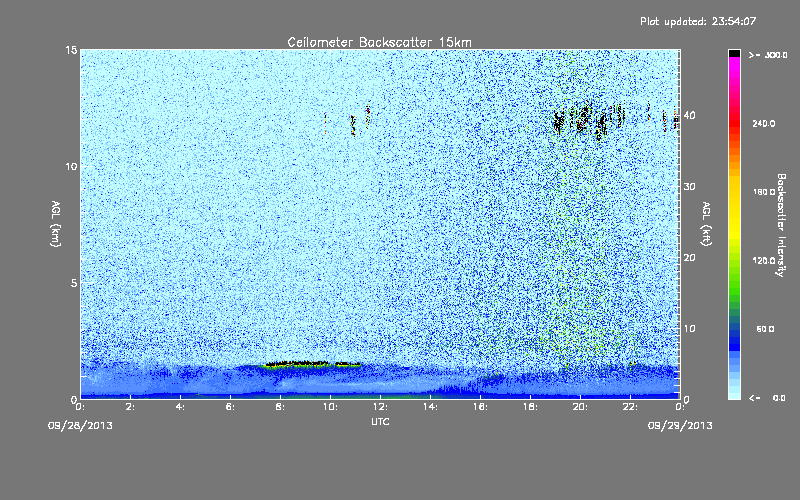Image resolution: width=800 pixels, height=500 pixels.
Task: Click the '4:' hour tick on time axis
Action: click(x=180, y=407)
